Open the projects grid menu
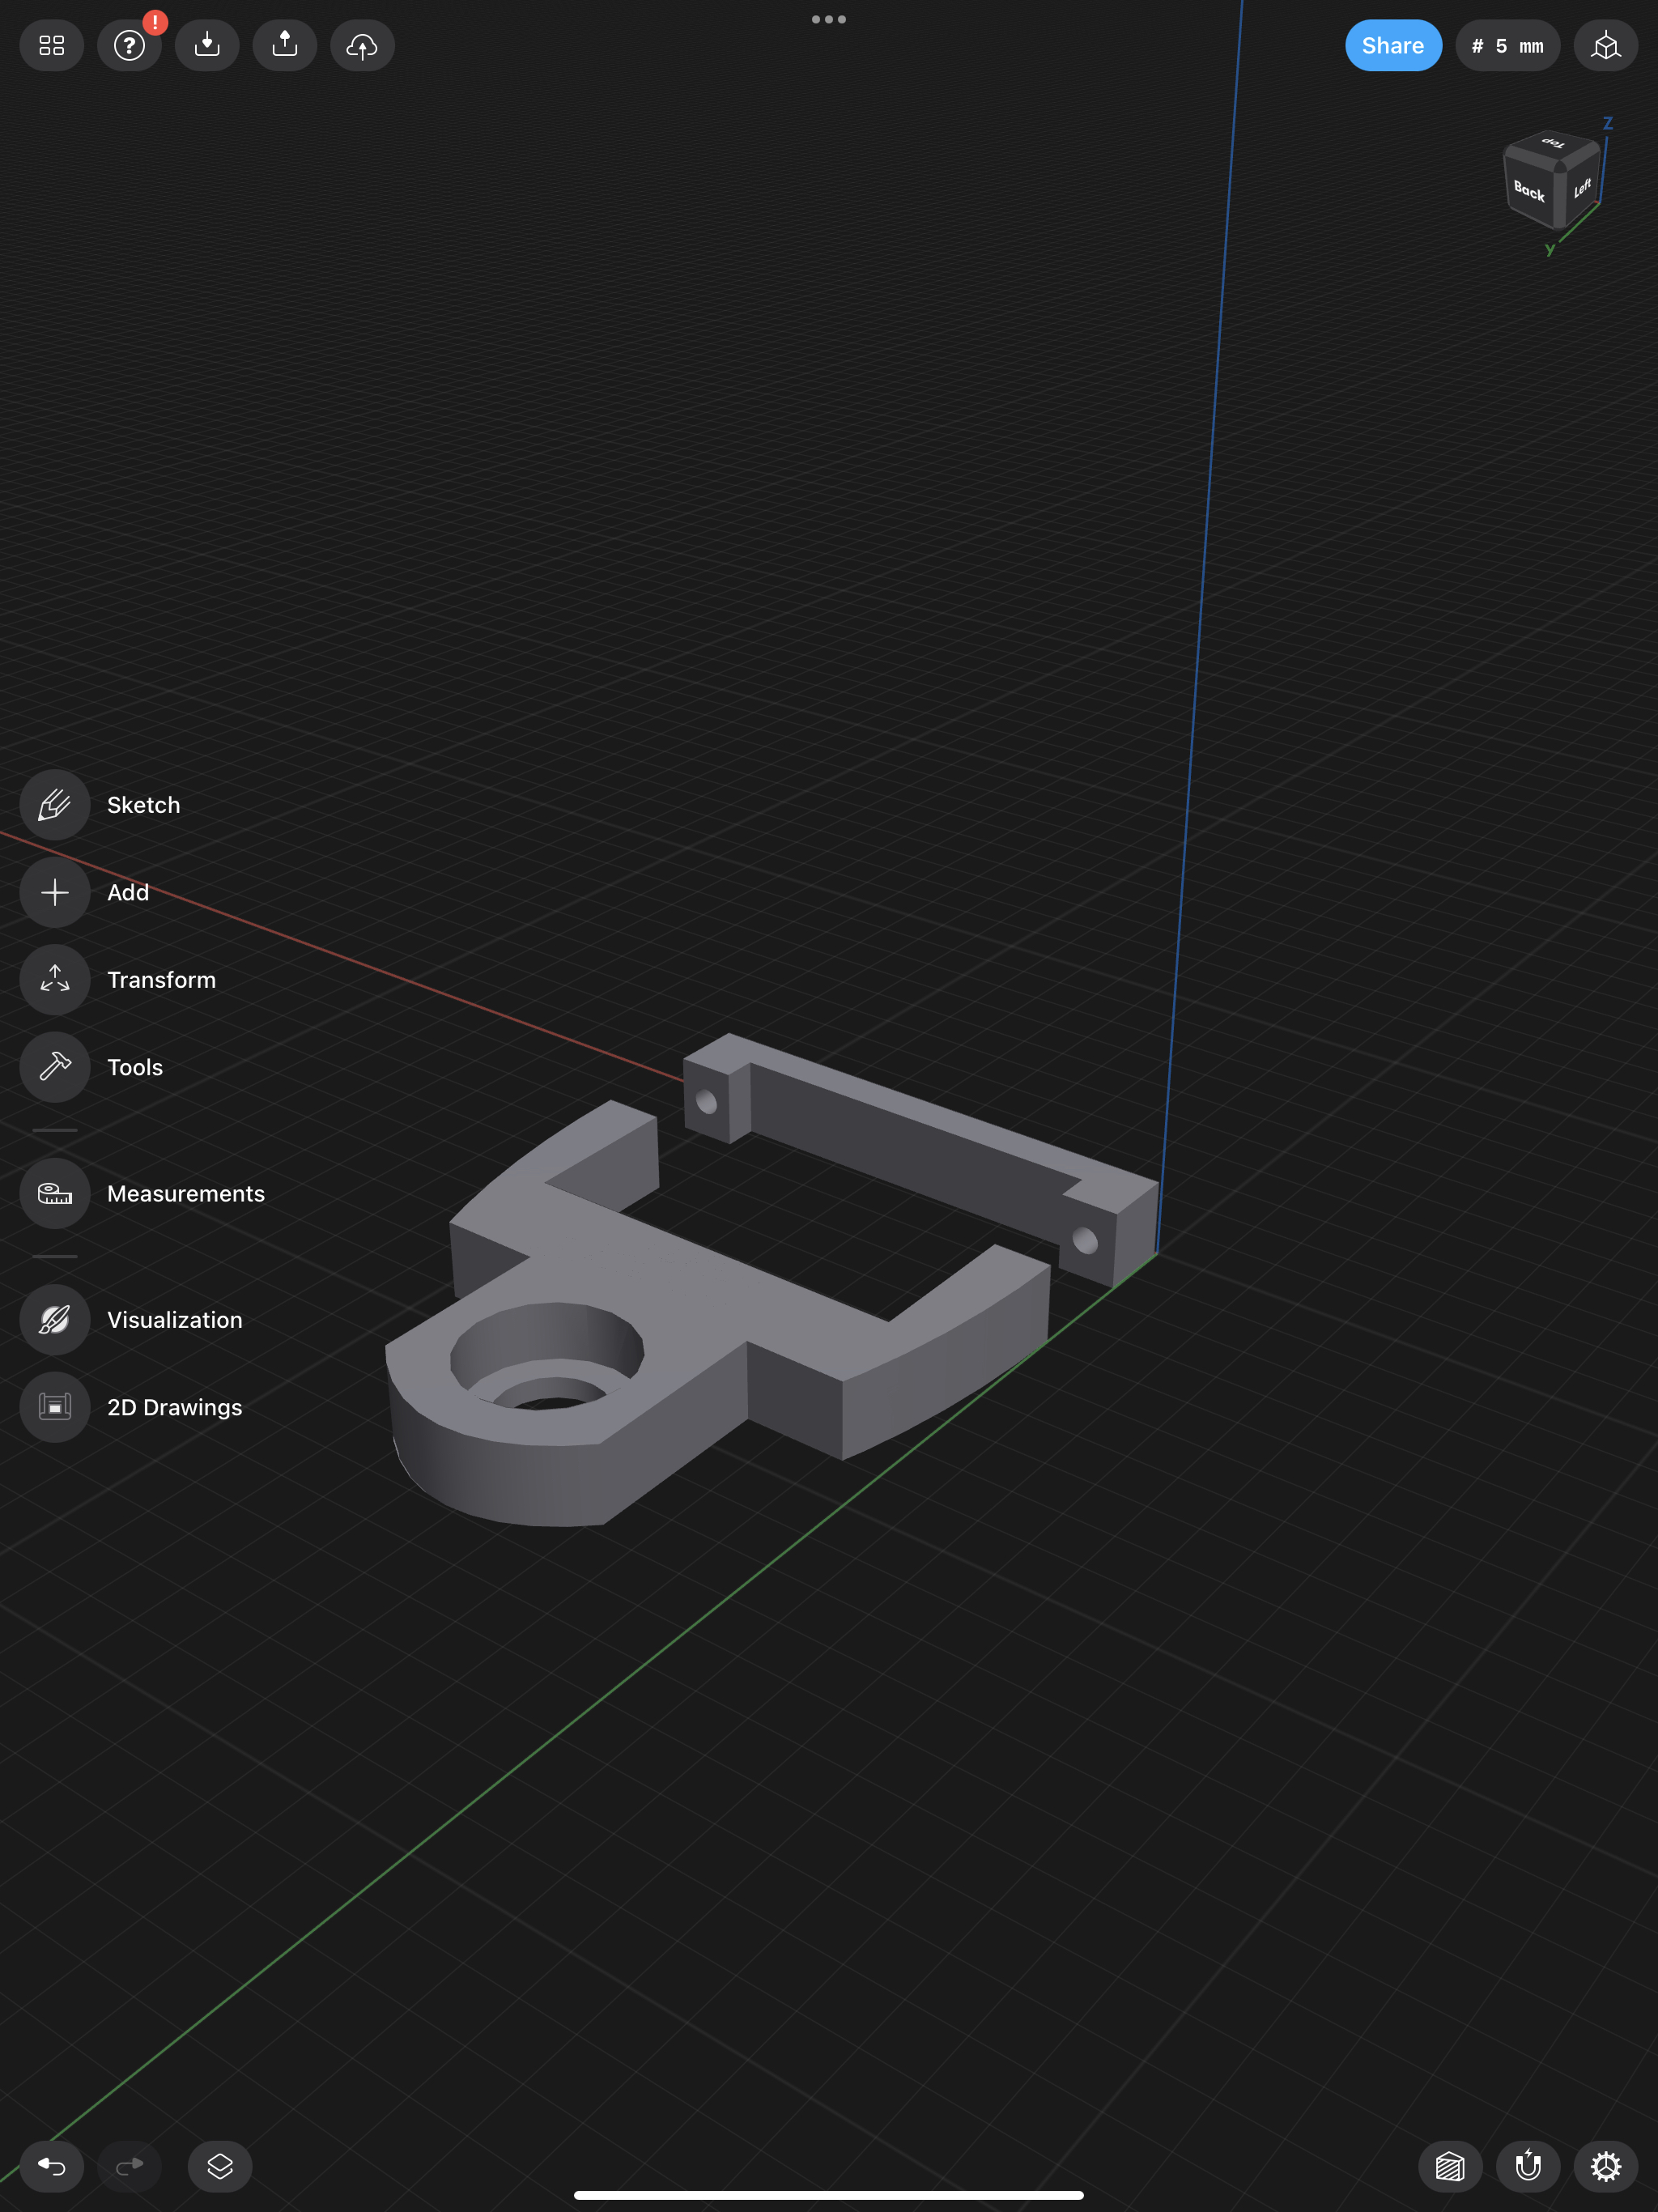 (51, 45)
